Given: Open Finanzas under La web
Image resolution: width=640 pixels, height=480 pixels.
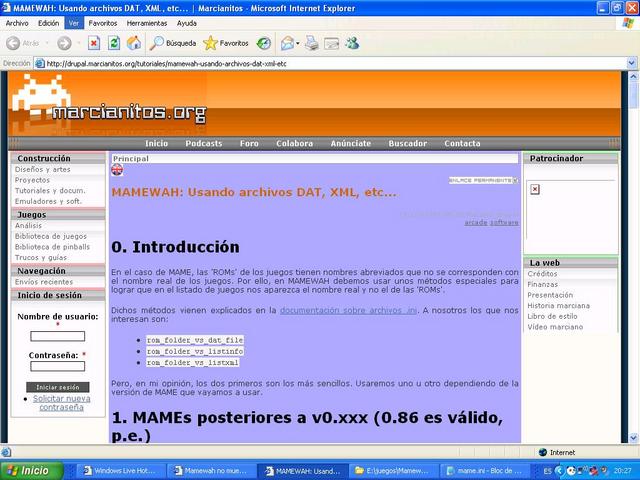Looking at the screenshot, I should [x=542, y=284].
